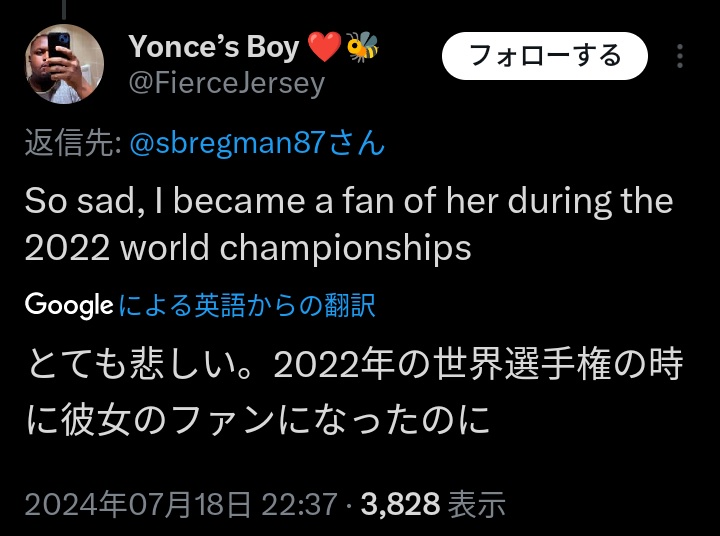720x536 pixels.
Task: Click the red heart emoji in name
Action: point(324,47)
